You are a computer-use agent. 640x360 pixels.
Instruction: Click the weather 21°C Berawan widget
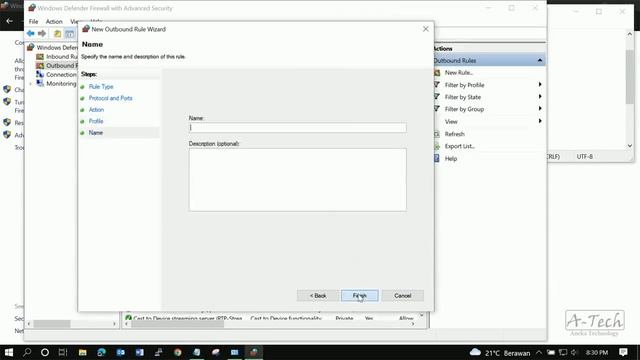coord(500,353)
